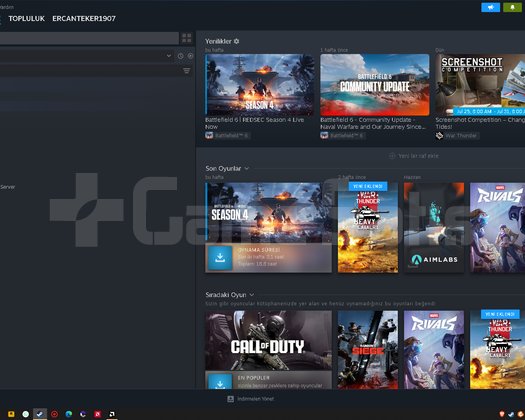Viewport: 525px width, 420px height.
Task: Open Community Update news thumbnail
Action: tap(375, 85)
